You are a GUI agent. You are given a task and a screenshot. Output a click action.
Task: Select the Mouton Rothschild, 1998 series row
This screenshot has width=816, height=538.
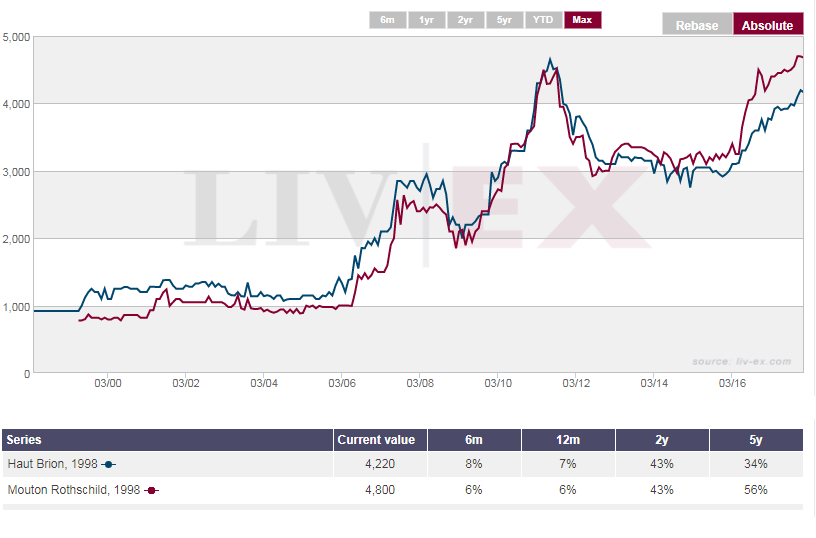click(x=402, y=490)
